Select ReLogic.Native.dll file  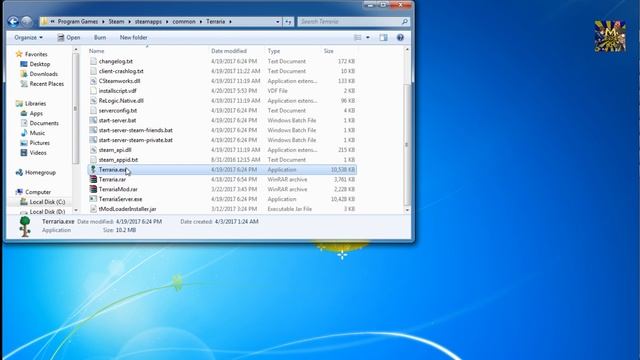[121, 100]
